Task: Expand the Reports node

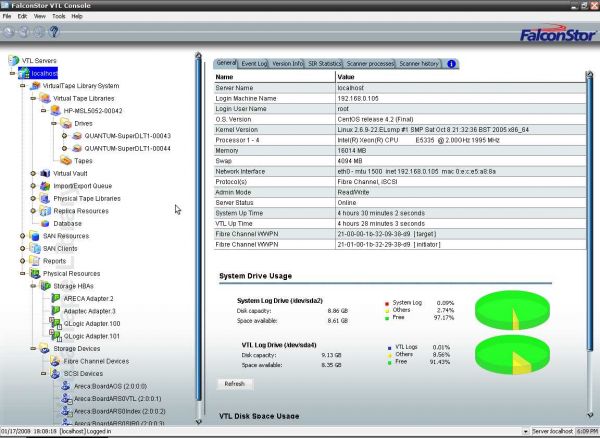Action: tap(23, 261)
